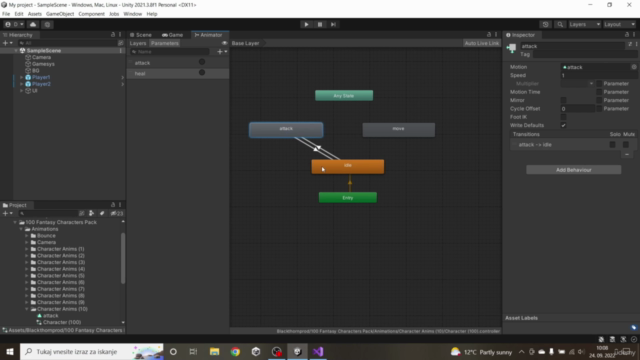Toggle the Mirror checkbox
Image resolution: width=640 pixels, height=360 pixels.
pos(563,100)
